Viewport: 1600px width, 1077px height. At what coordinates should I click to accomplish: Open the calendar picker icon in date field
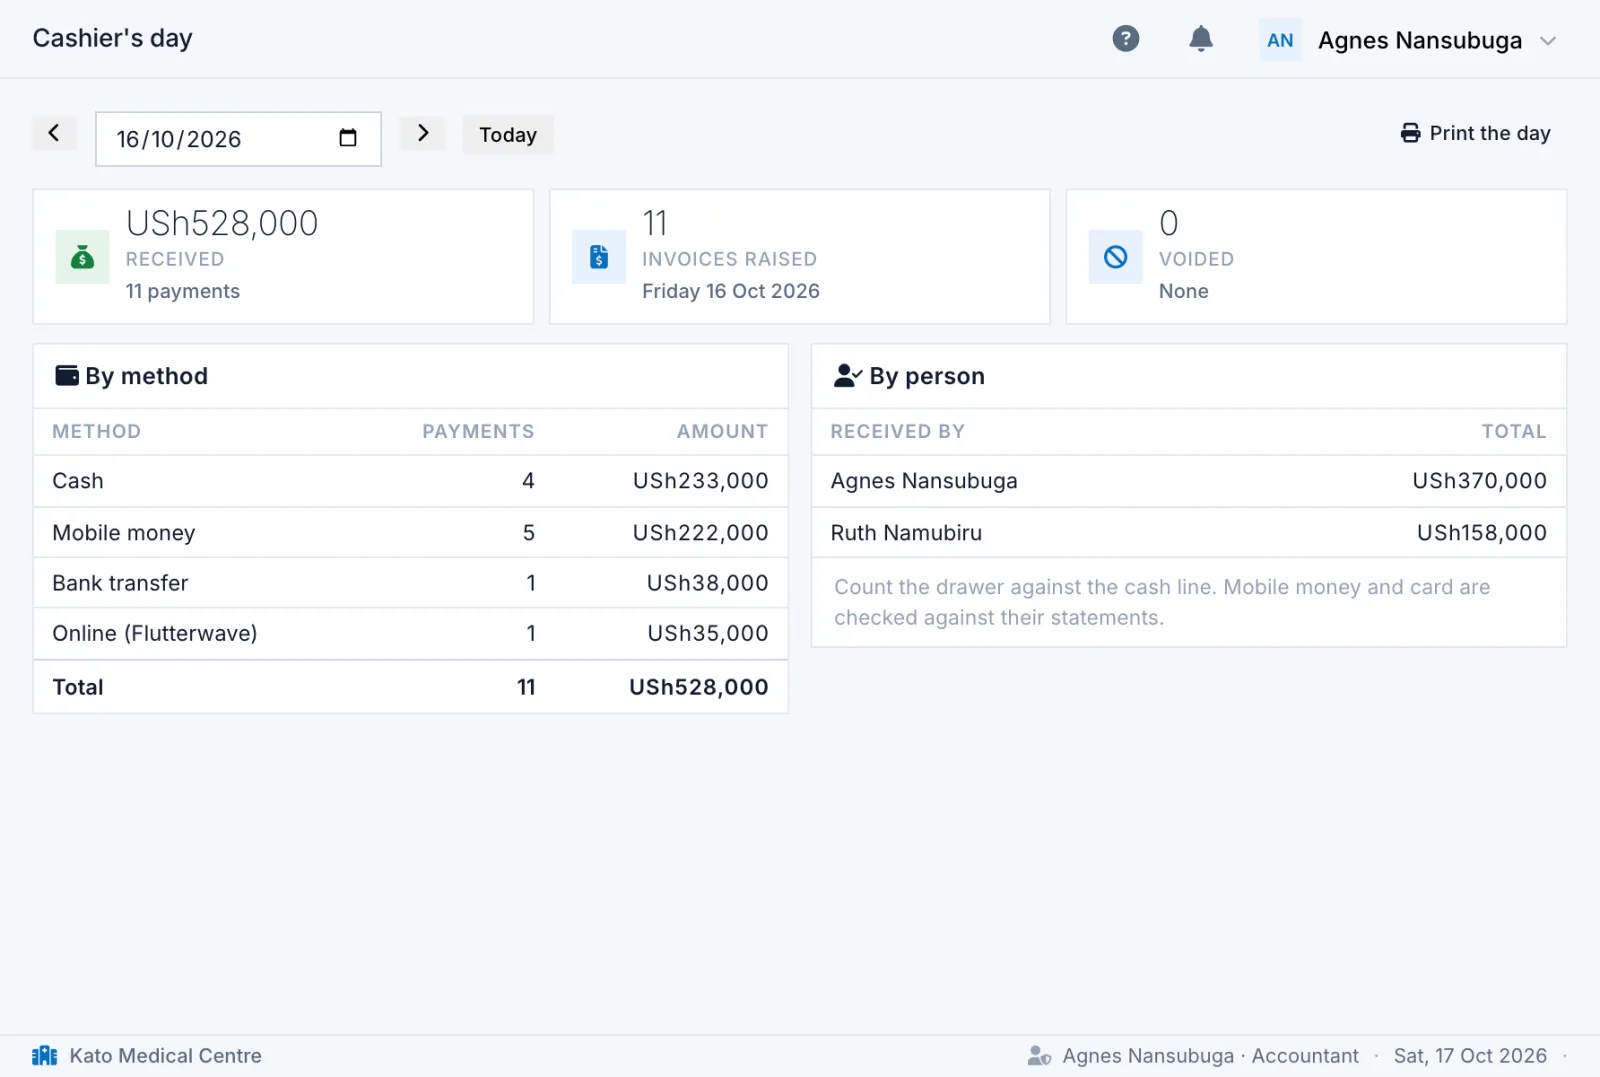click(348, 138)
